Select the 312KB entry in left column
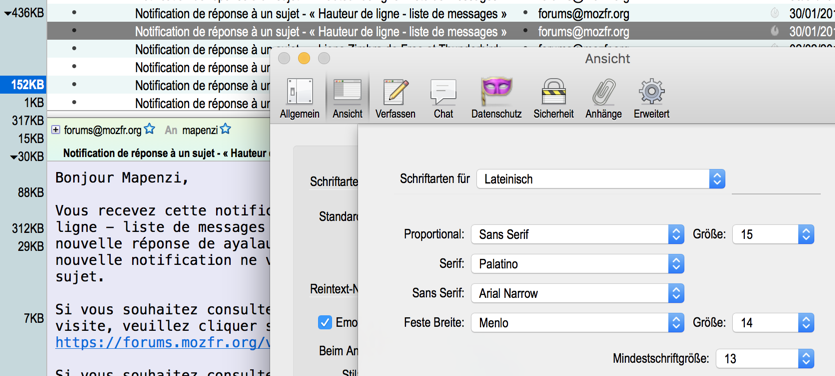The height and width of the screenshot is (376, 835). (x=28, y=228)
